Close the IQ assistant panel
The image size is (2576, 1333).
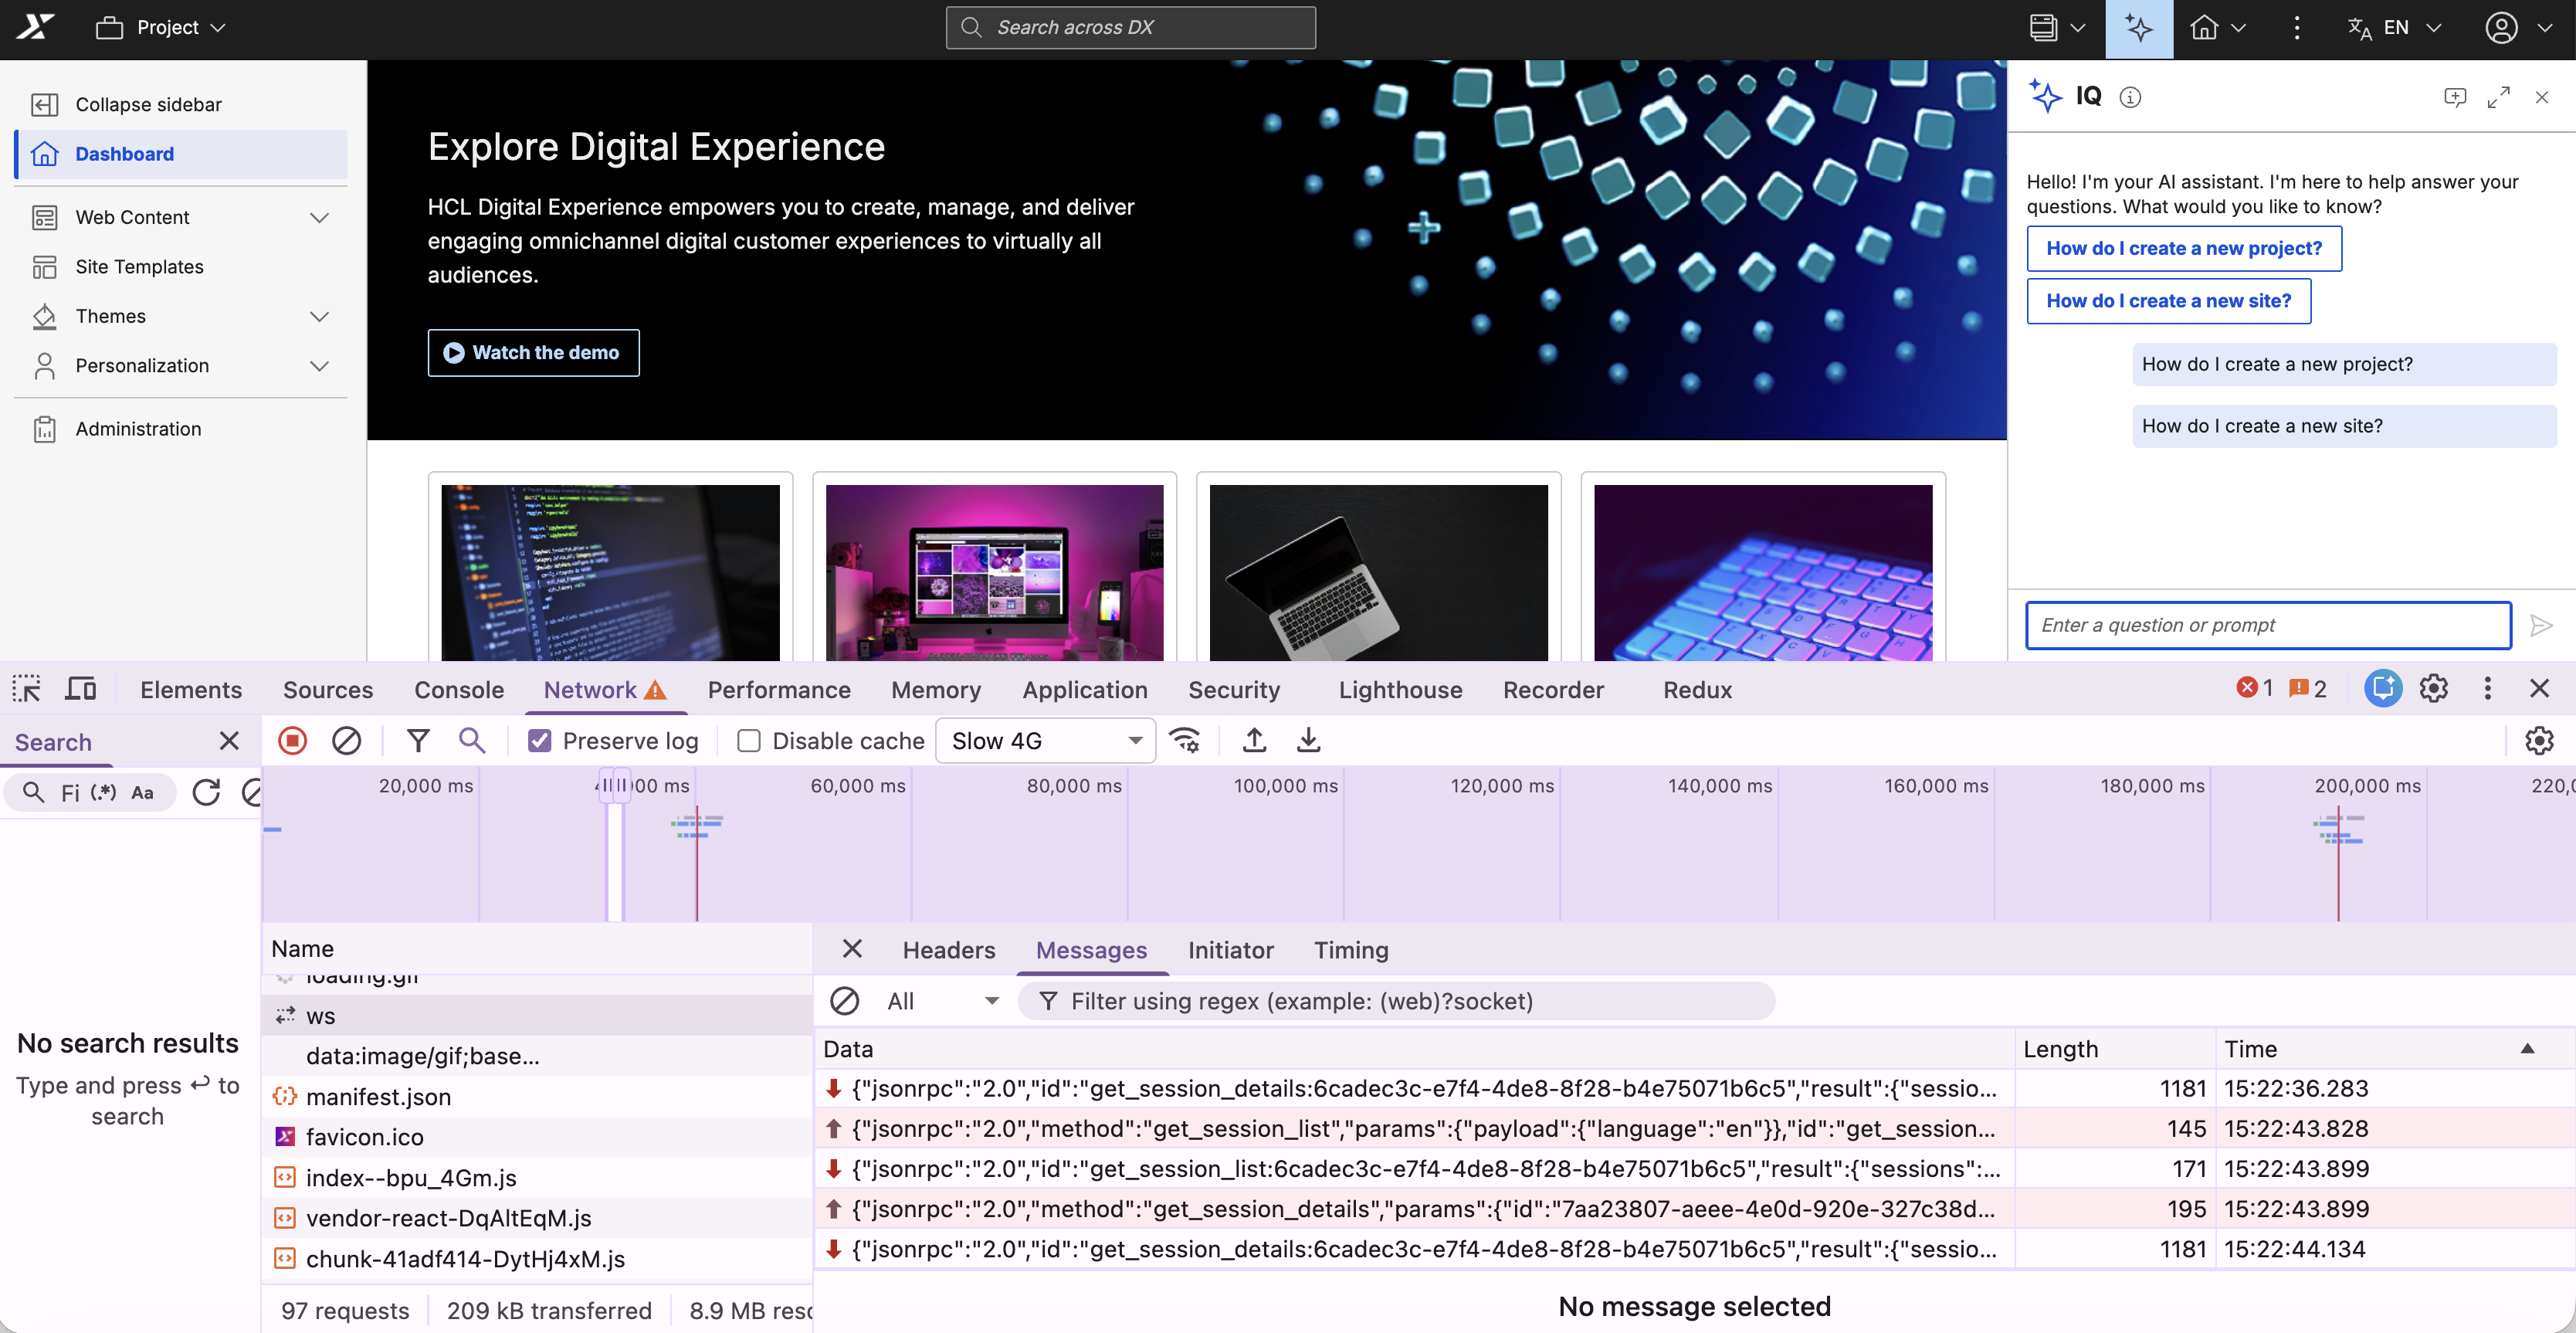[2541, 97]
